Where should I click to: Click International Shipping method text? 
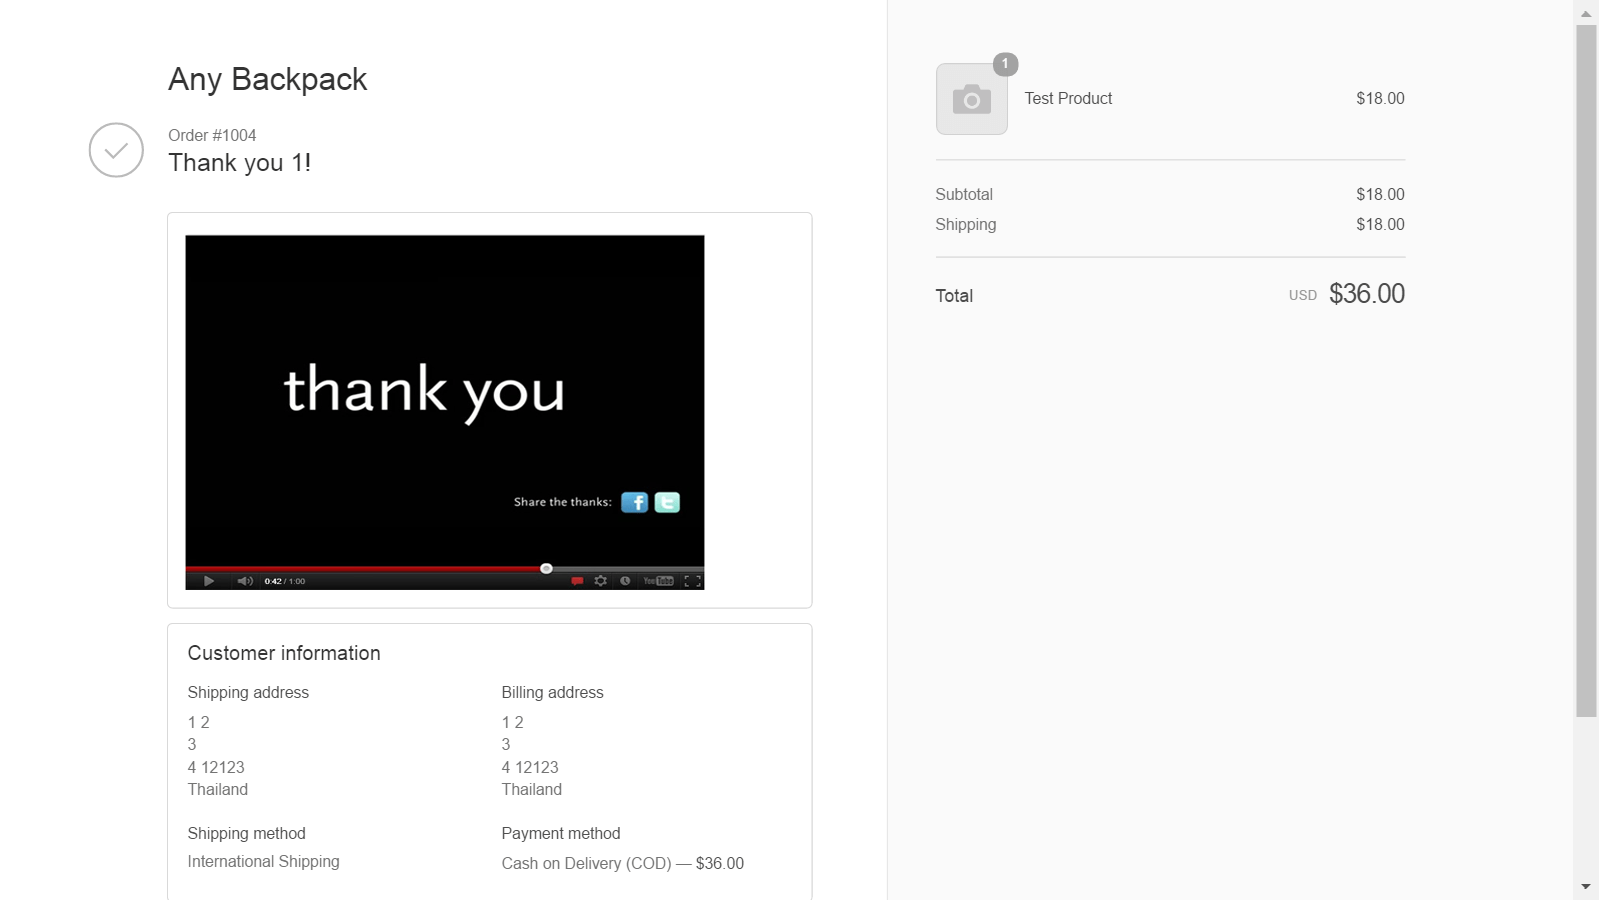(263, 861)
